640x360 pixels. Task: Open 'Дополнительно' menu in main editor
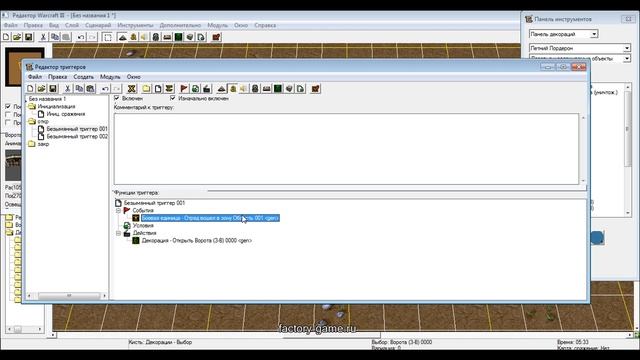coord(180,25)
